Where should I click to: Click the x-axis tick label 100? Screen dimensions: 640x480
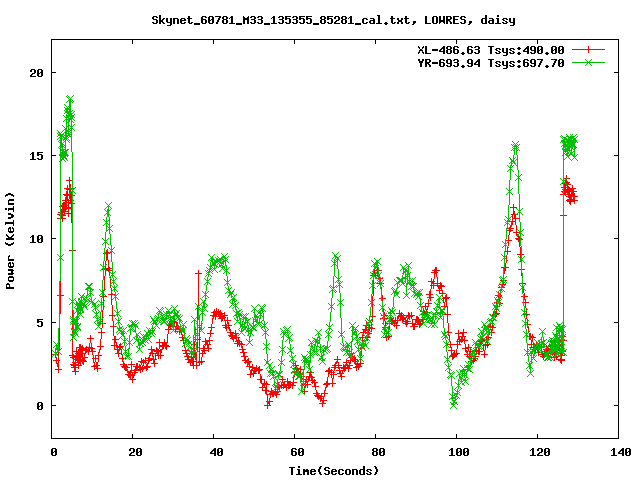click(x=458, y=452)
